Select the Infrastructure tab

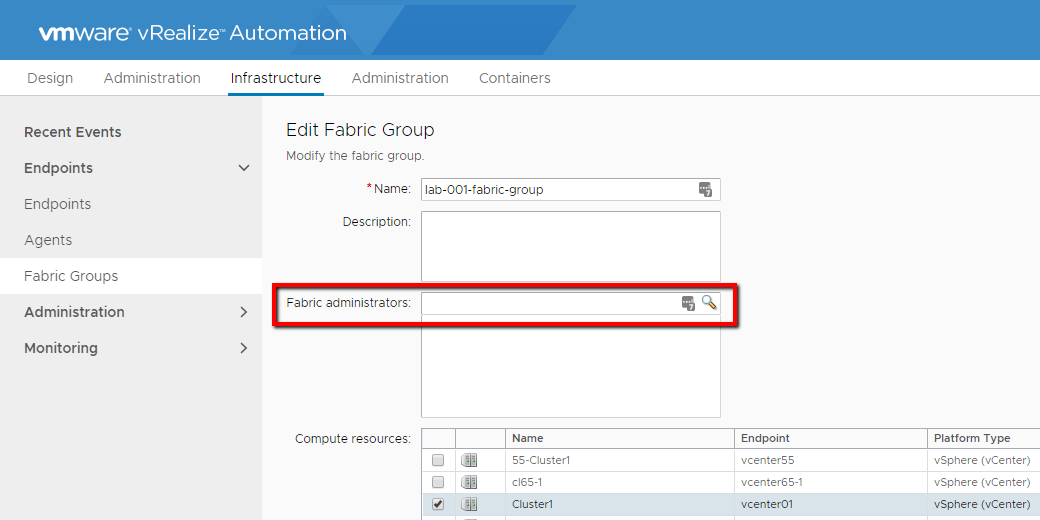(276, 78)
